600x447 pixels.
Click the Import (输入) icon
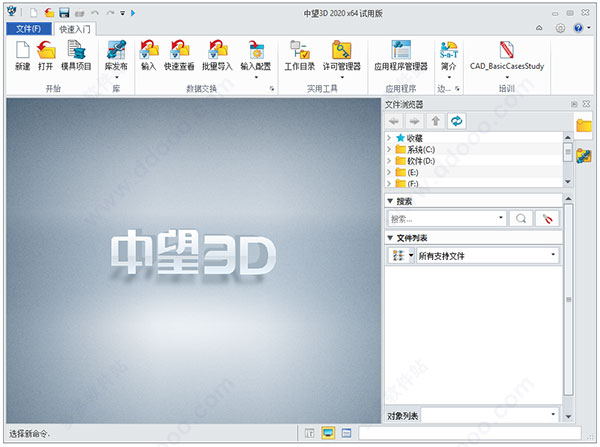pyautogui.click(x=148, y=51)
